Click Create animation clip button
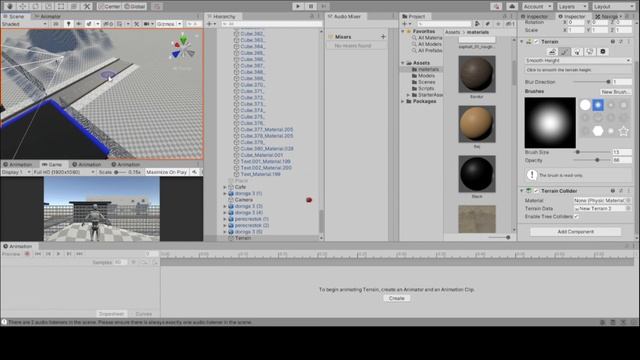Image resolution: width=640 pixels, height=360 pixels. click(x=396, y=298)
